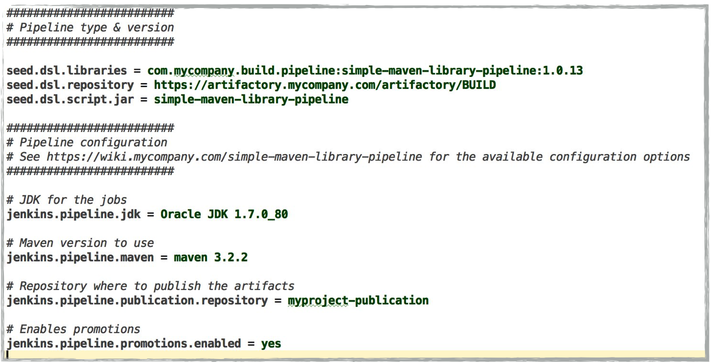Click the jenkins.pipeline.publication.repository key
The image size is (711, 362).
point(137,301)
